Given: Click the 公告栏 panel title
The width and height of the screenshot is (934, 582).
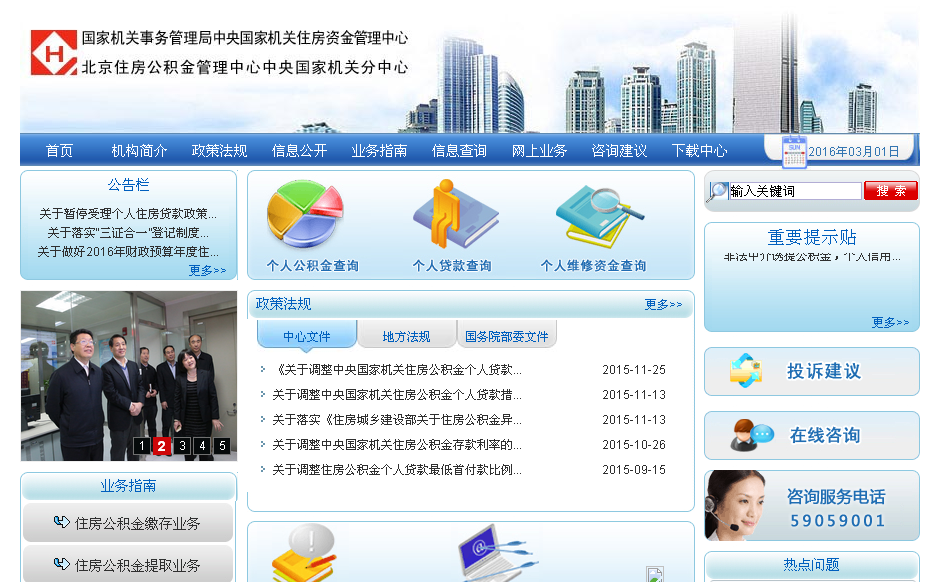Looking at the screenshot, I should pos(128,185).
